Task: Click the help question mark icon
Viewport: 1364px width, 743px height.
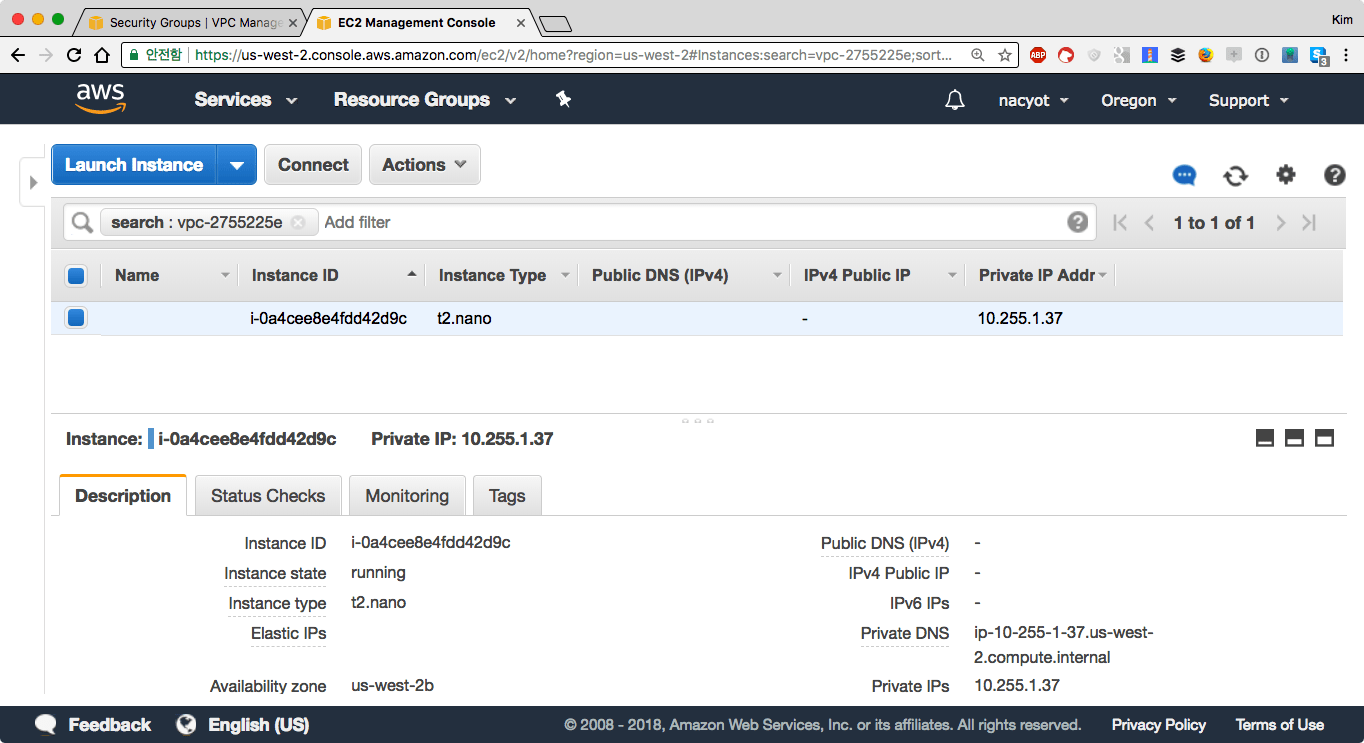Action: (x=1334, y=175)
